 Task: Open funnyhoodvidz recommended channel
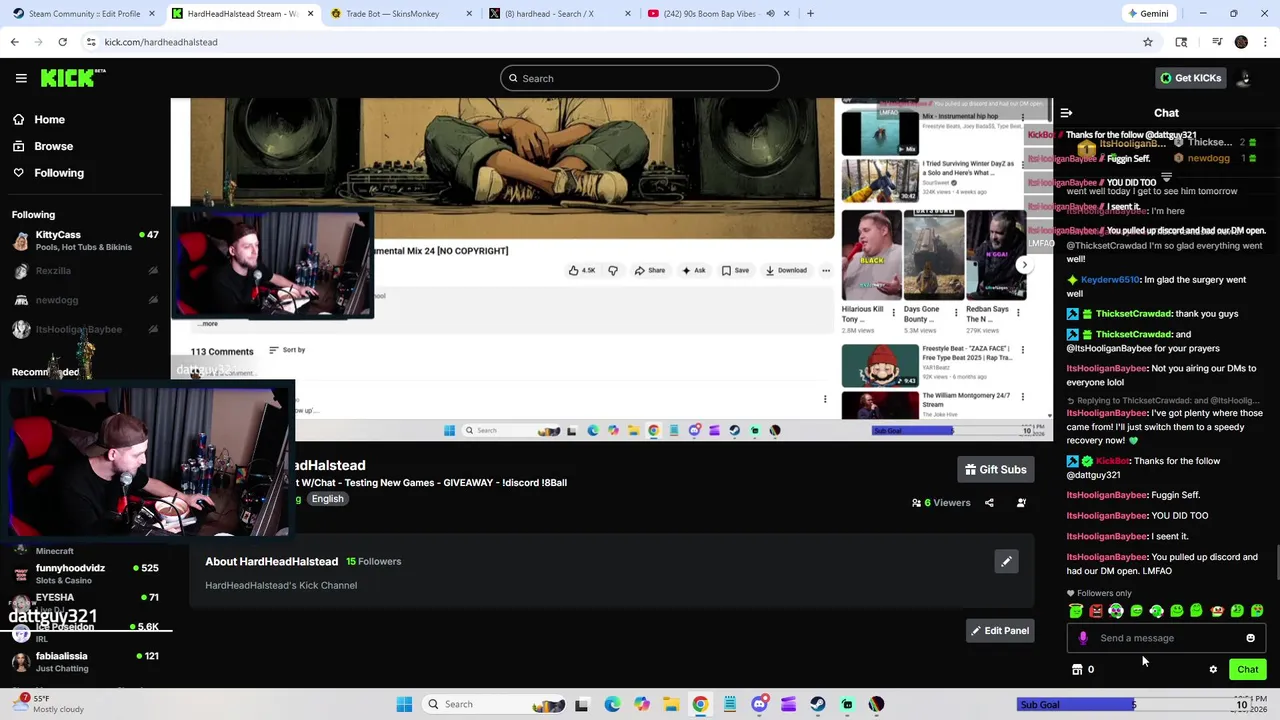(x=85, y=573)
